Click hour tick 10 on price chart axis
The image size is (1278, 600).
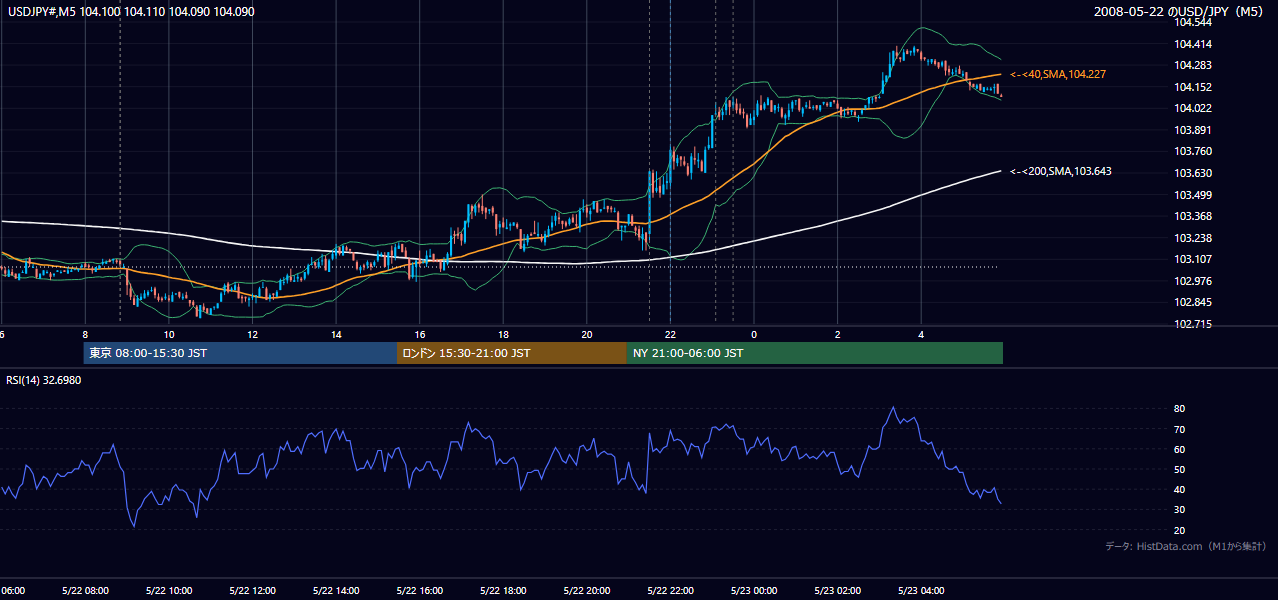169,334
